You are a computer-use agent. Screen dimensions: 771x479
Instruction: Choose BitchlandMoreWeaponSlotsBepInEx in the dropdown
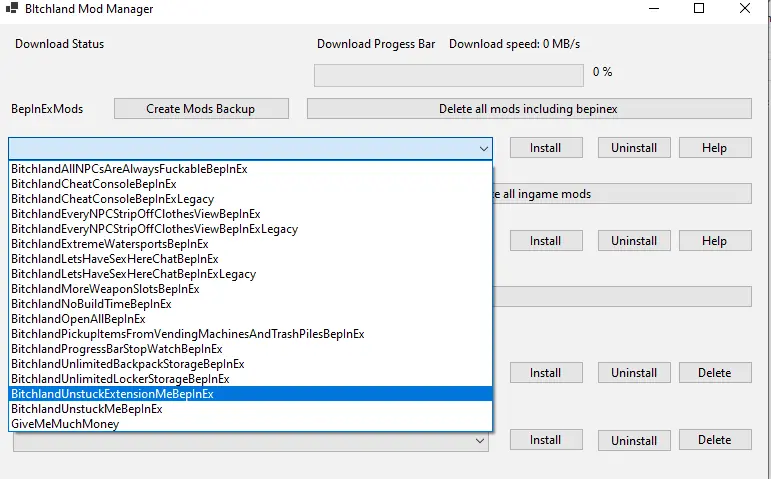click(250, 289)
